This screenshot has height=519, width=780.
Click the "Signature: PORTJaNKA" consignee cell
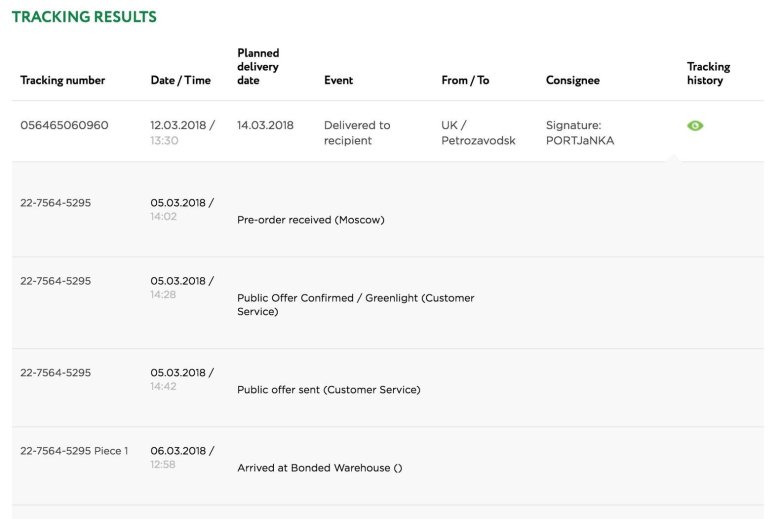click(579, 133)
